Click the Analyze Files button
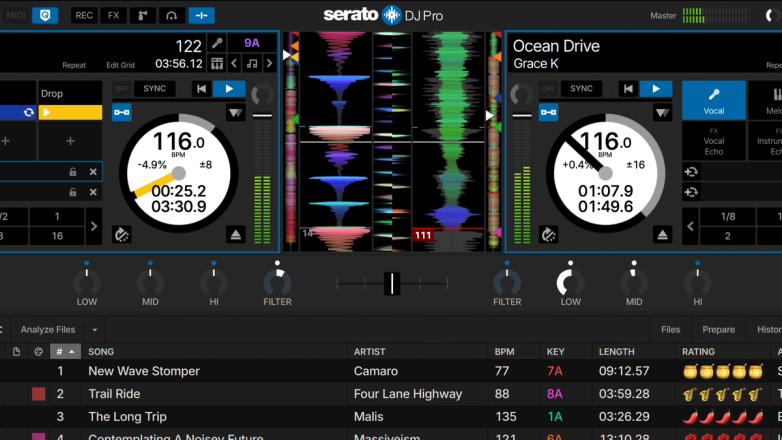The height and width of the screenshot is (440, 782). tap(48, 330)
